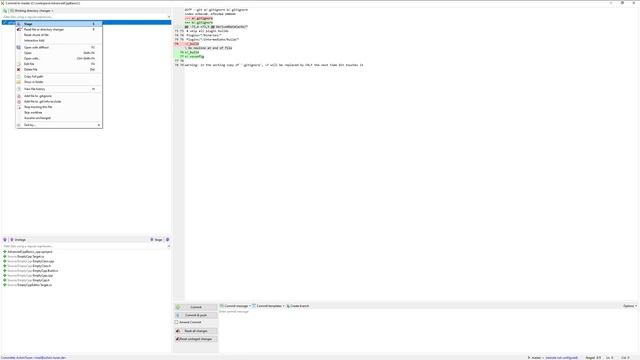Click into the commit message text area
640x360 pixels.
coord(428,331)
